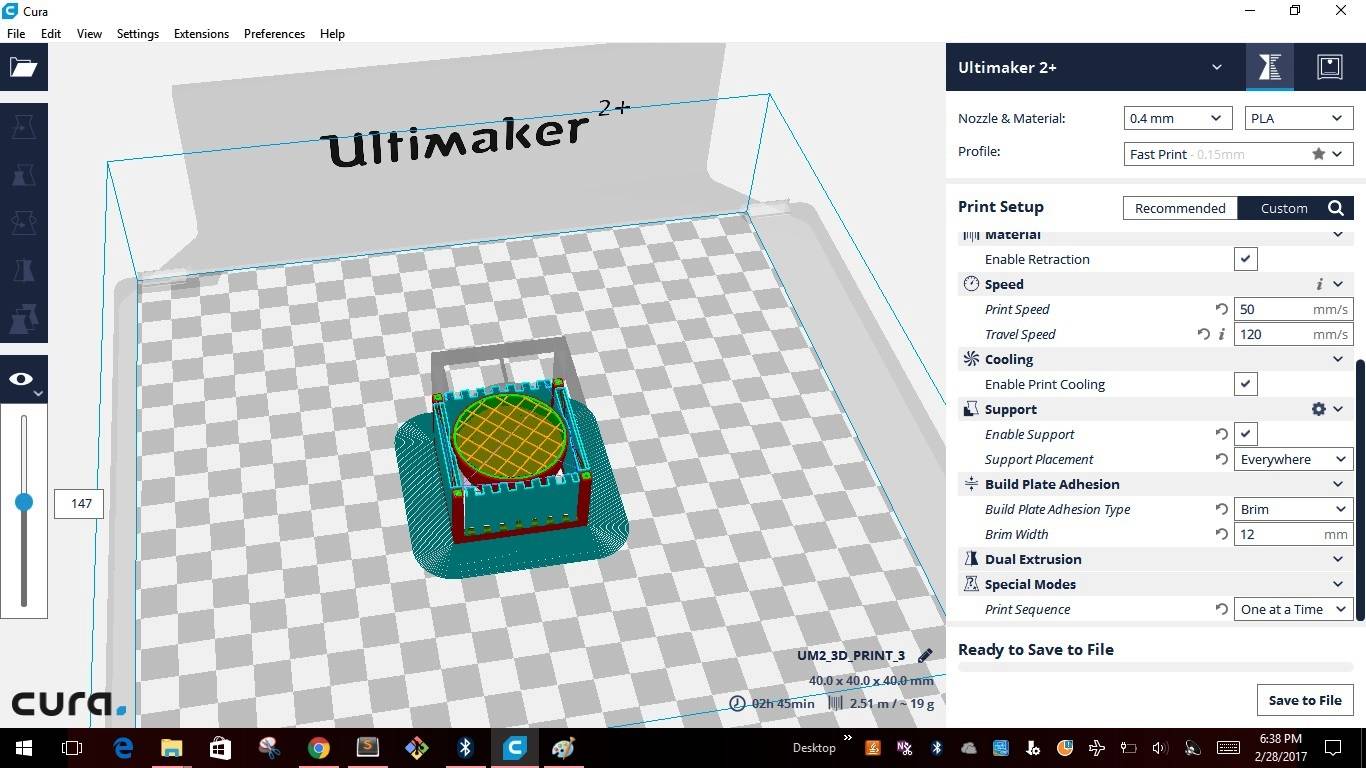Reset Travel Speed to its default value
The image size is (1366, 768).
coord(1203,335)
